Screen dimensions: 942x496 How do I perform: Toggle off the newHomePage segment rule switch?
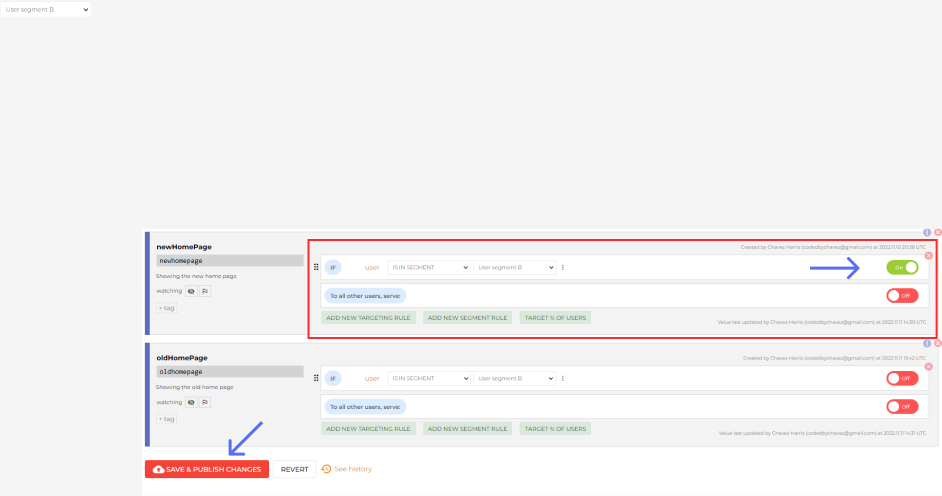[902, 267]
